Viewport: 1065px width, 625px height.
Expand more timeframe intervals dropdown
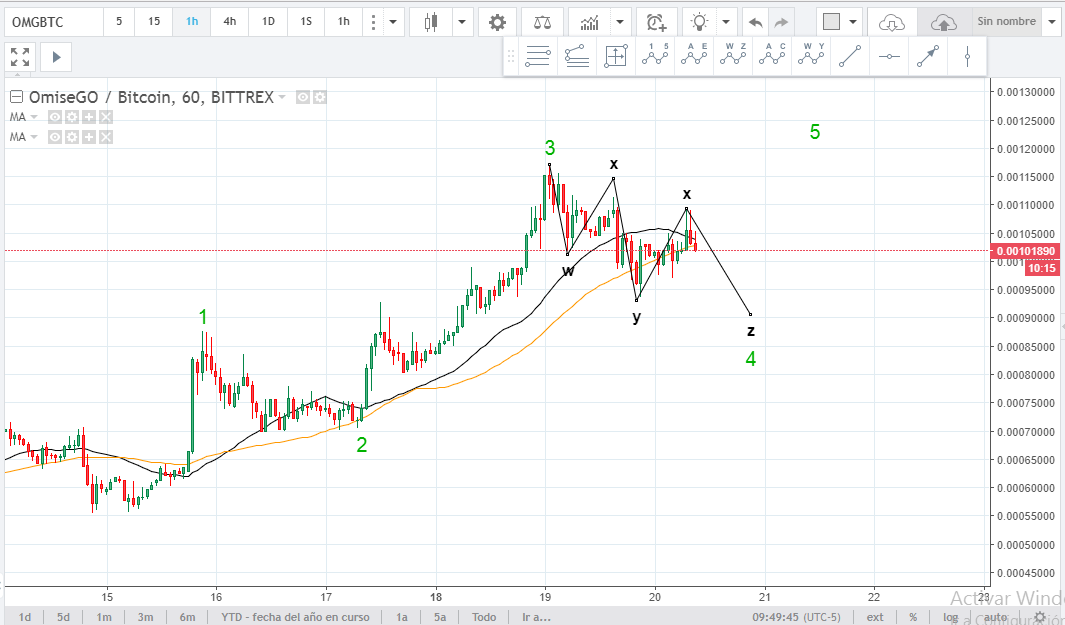click(x=393, y=22)
